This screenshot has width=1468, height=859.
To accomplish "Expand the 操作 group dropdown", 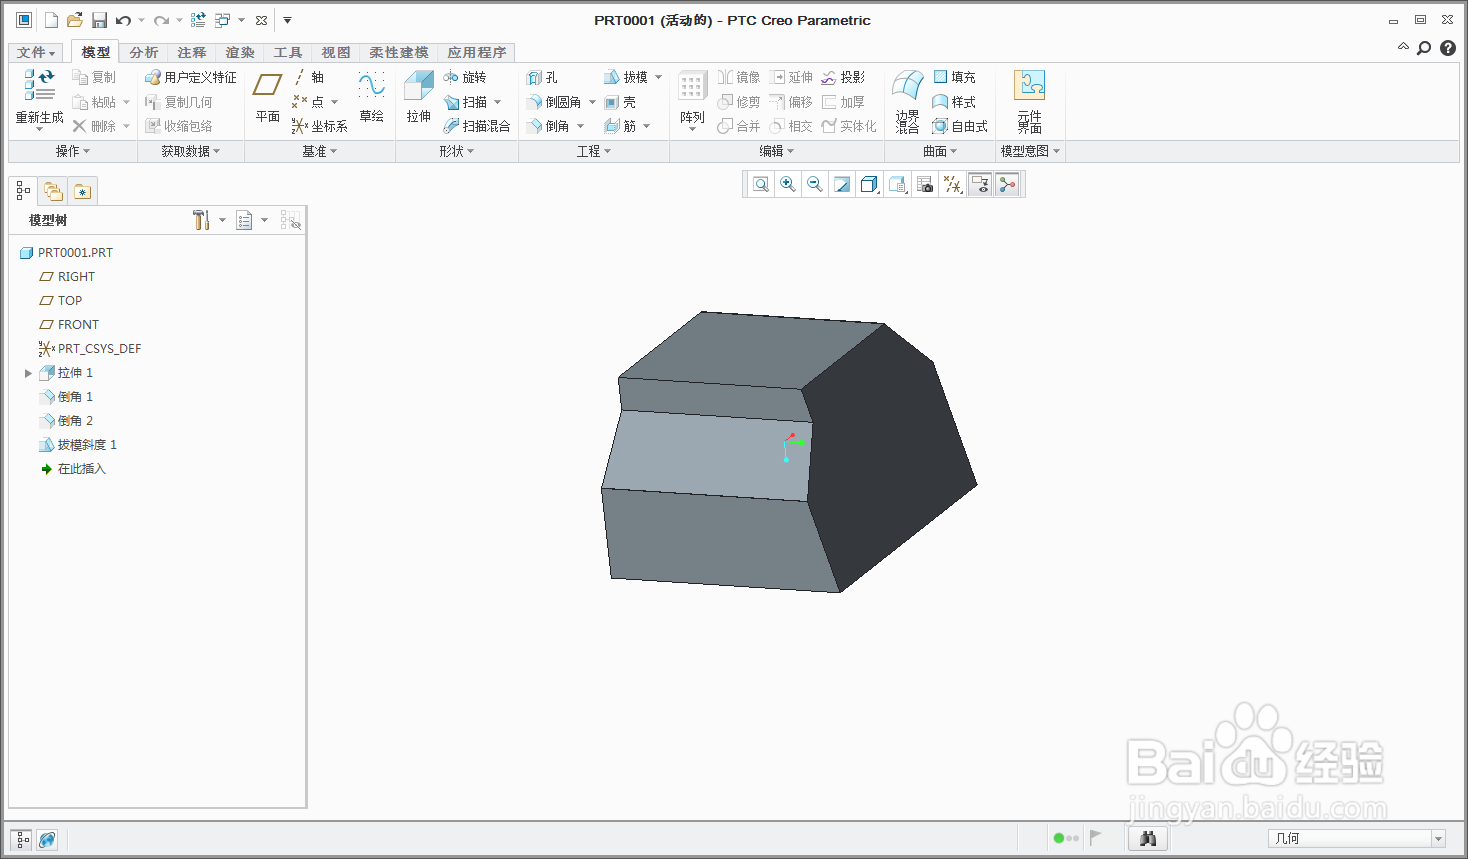I will click(73, 151).
